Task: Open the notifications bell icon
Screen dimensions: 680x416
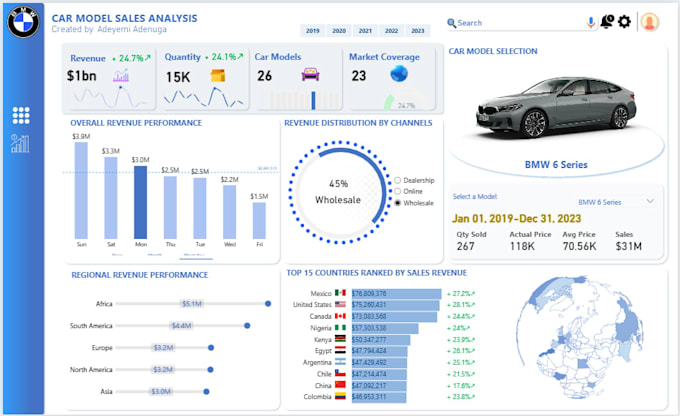Action: [x=607, y=21]
